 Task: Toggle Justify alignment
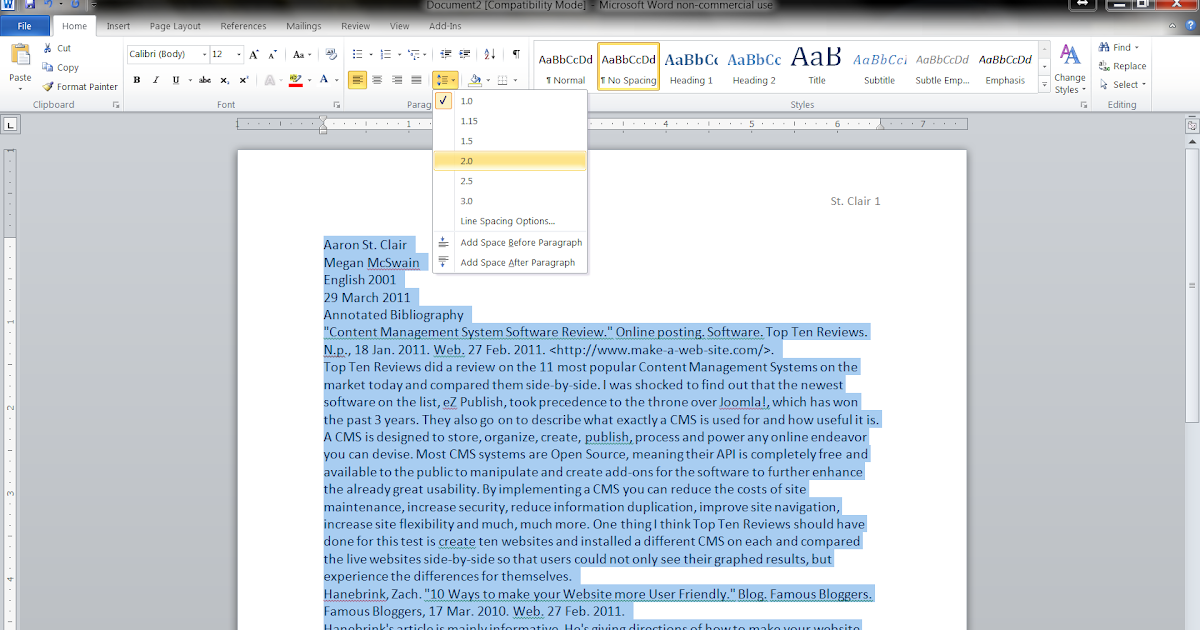pyautogui.click(x=416, y=80)
